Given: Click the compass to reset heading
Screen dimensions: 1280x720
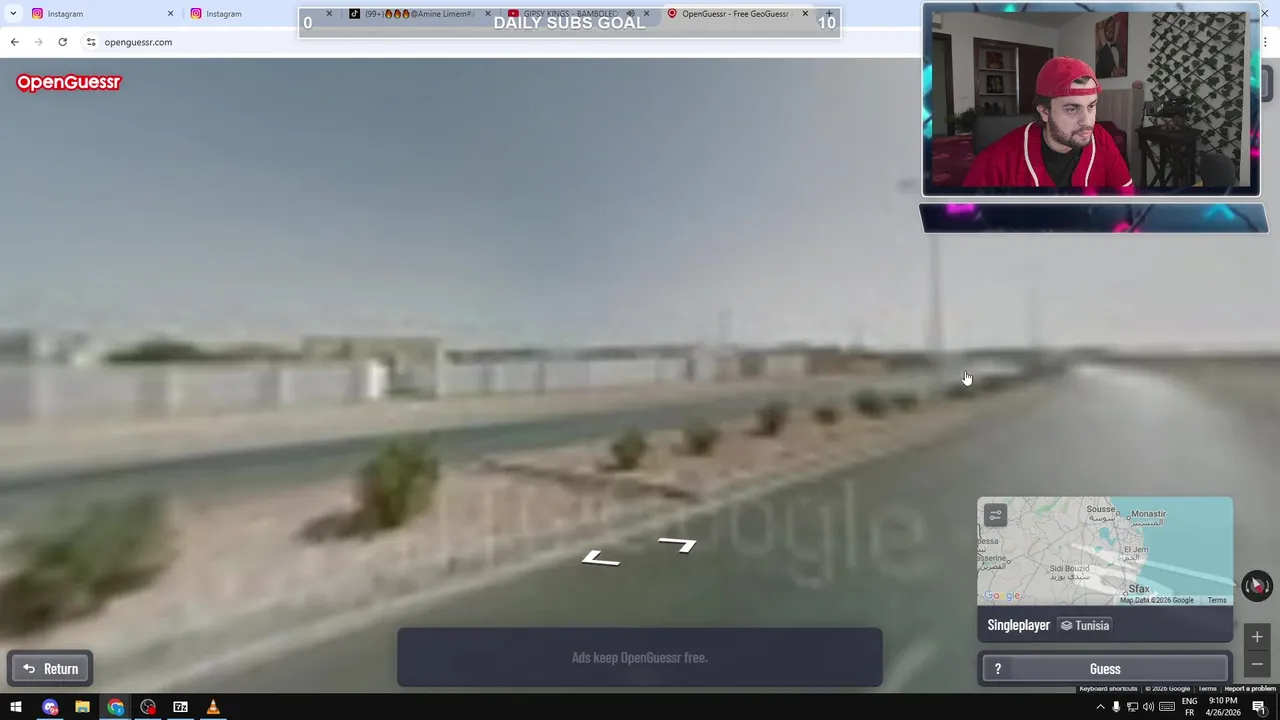Looking at the screenshot, I should coord(1257,586).
